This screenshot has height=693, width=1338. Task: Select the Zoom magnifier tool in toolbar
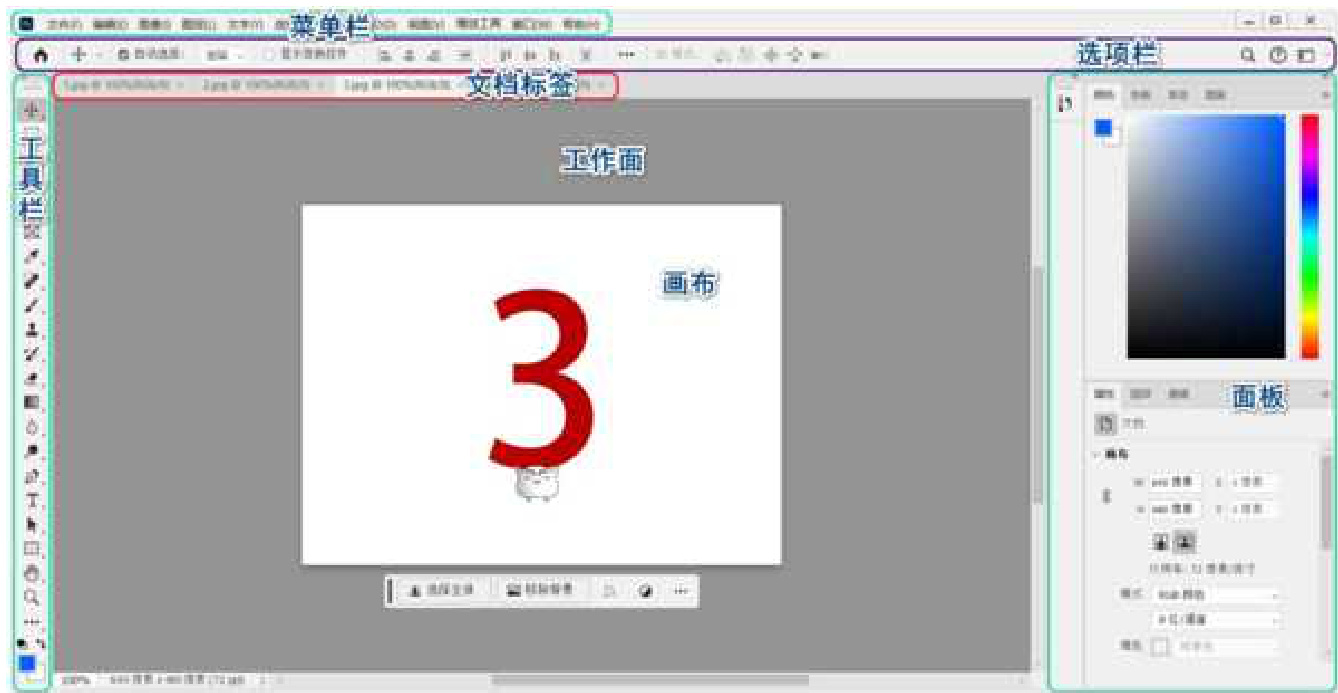(x=31, y=597)
